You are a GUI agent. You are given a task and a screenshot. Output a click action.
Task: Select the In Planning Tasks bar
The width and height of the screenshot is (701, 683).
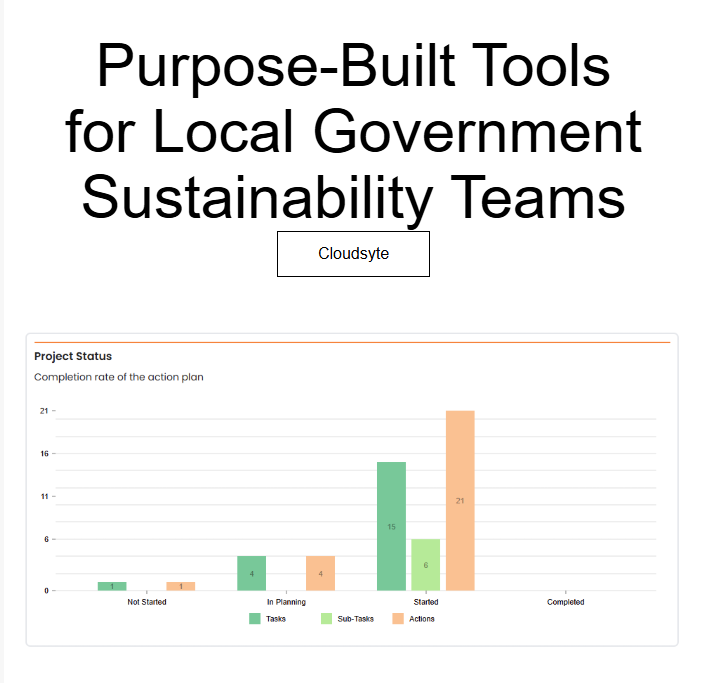click(252, 573)
